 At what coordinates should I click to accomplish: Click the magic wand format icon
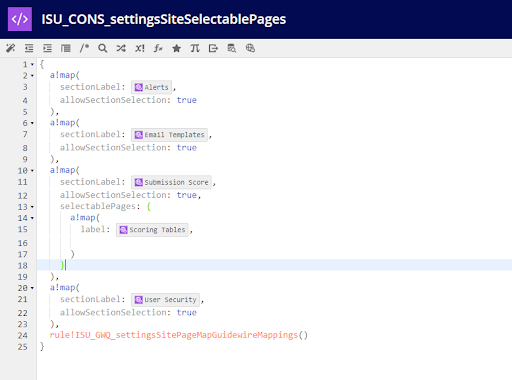(x=10, y=48)
